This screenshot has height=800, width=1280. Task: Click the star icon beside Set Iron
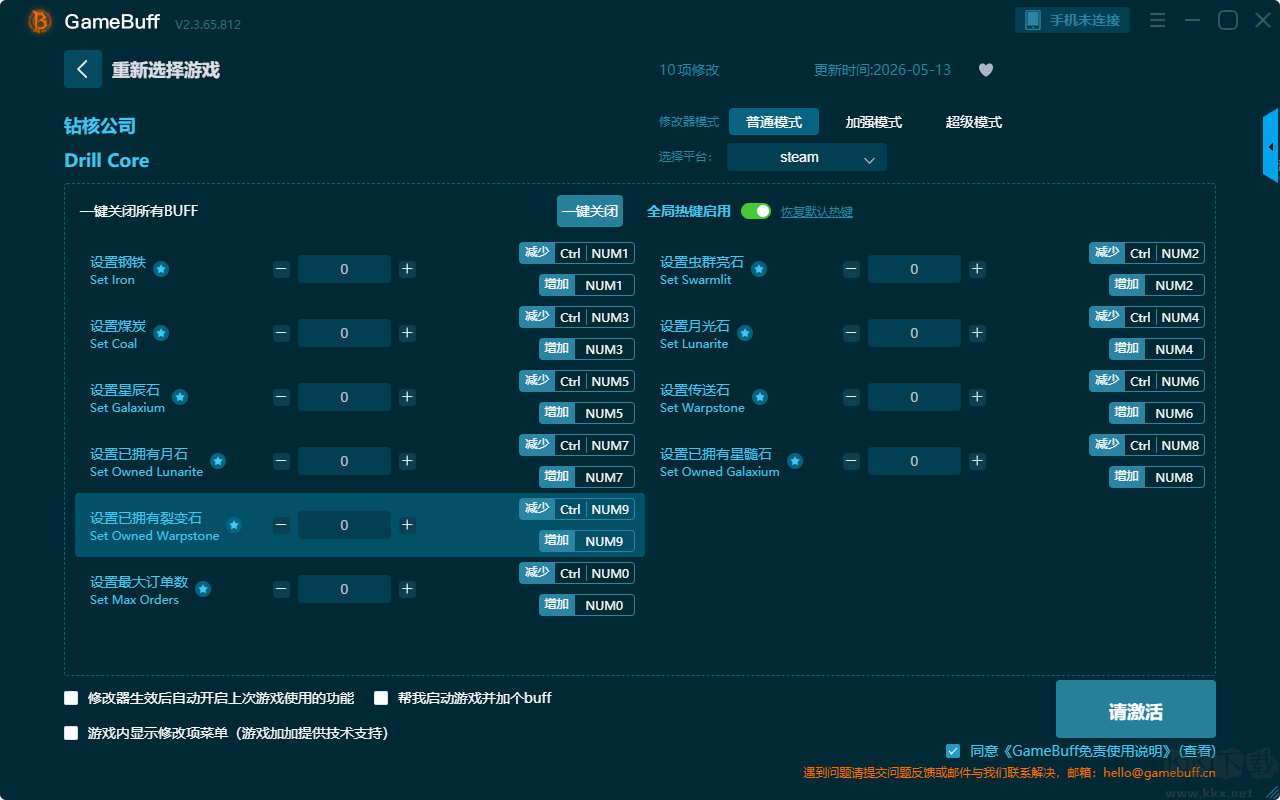(161, 269)
